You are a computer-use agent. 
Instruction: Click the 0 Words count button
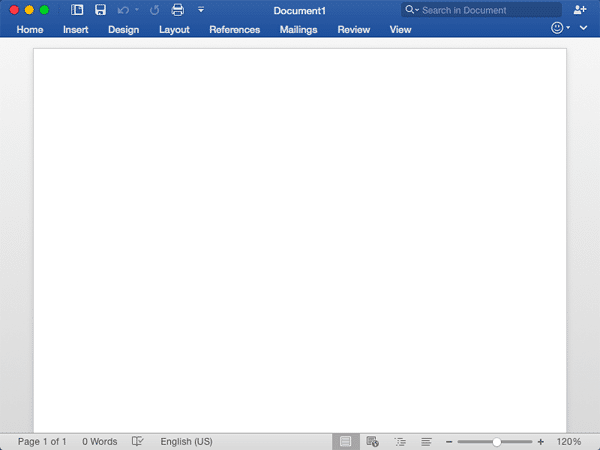pos(100,441)
